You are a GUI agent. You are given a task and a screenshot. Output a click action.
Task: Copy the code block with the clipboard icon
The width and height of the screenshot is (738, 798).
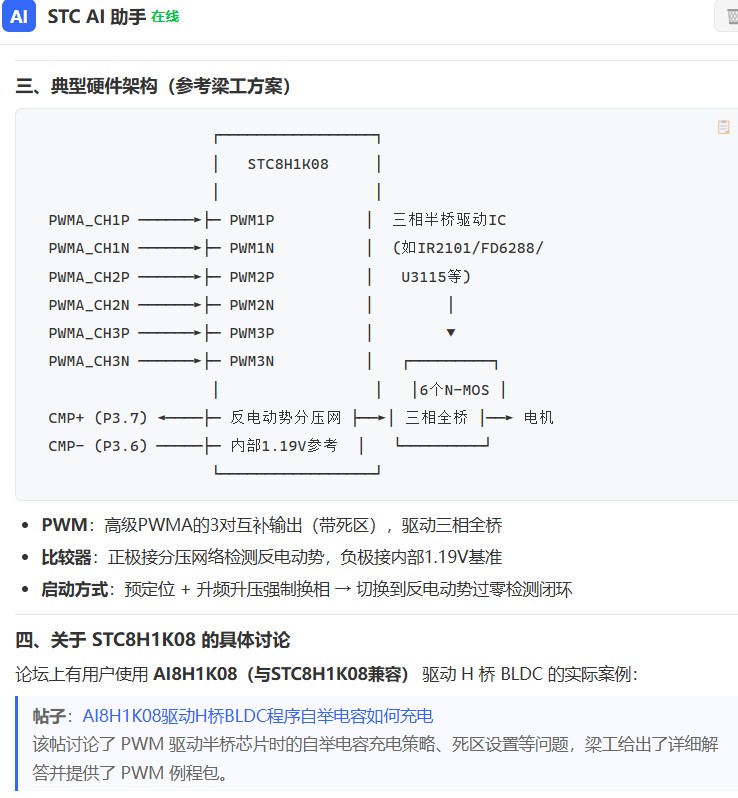(x=723, y=127)
